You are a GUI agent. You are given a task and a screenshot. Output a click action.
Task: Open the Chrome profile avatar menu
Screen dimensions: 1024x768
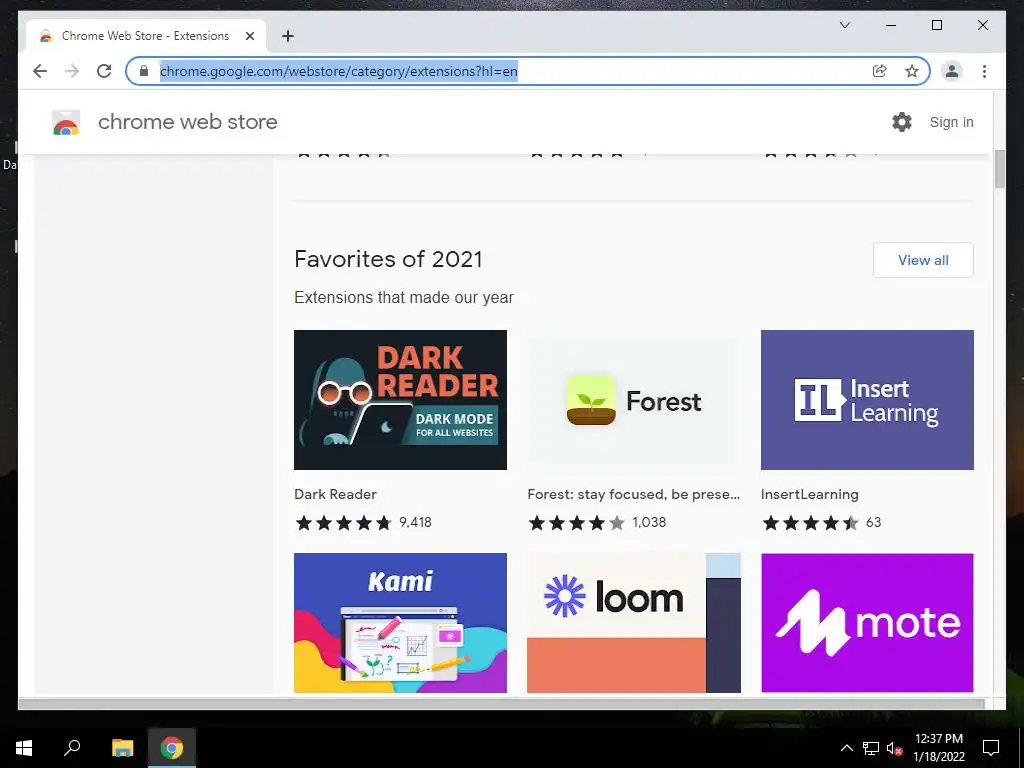(x=952, y=71)
